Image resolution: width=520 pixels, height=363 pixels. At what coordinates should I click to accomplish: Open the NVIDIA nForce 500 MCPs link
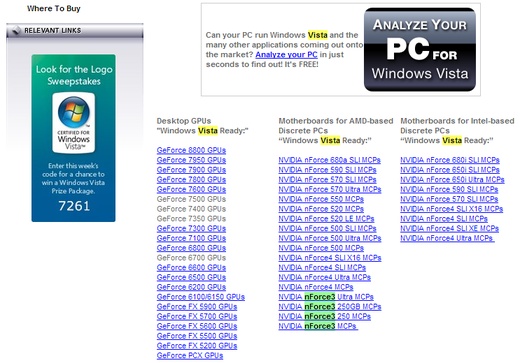pyautogui.click(x=321, y=248)
